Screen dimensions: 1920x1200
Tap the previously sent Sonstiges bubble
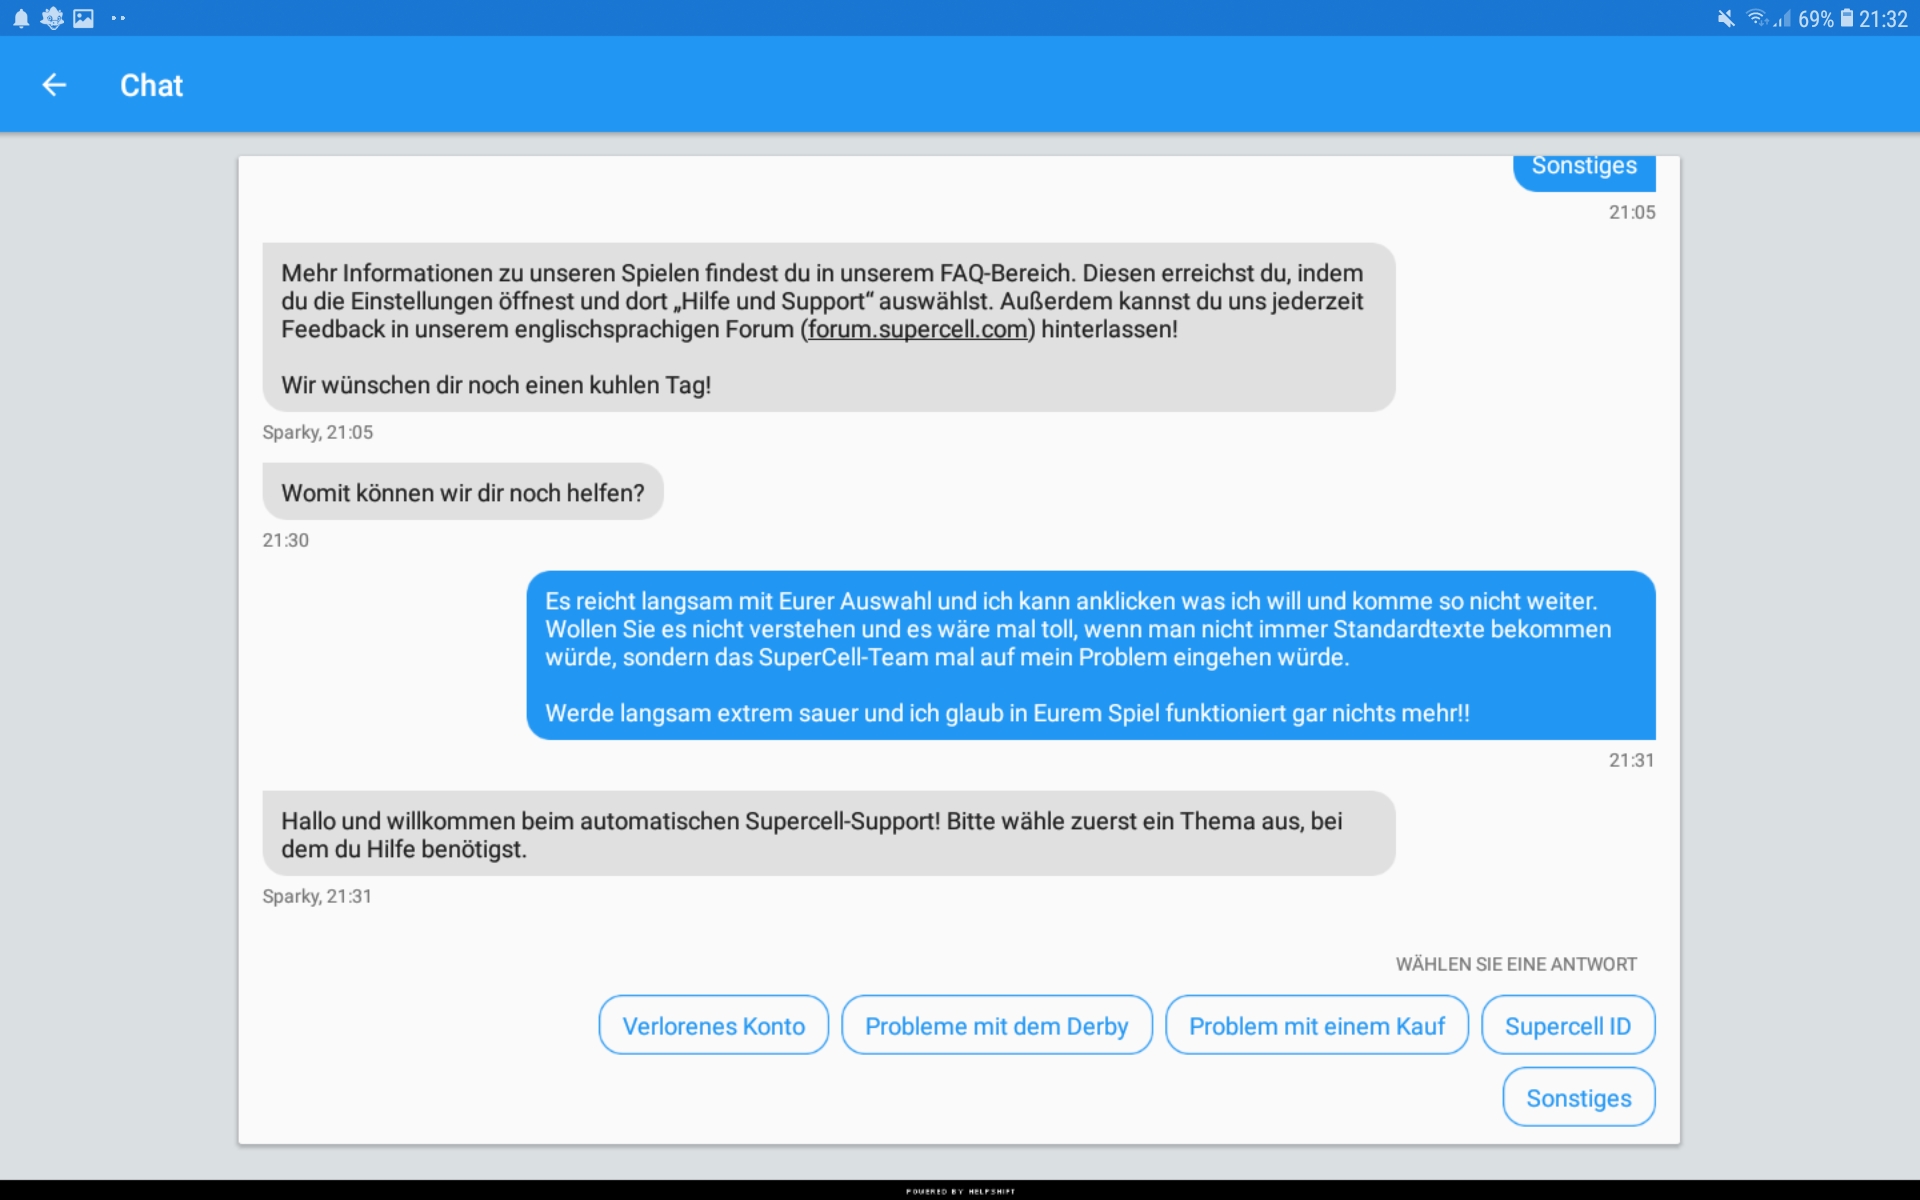(x=1584, y=170)
